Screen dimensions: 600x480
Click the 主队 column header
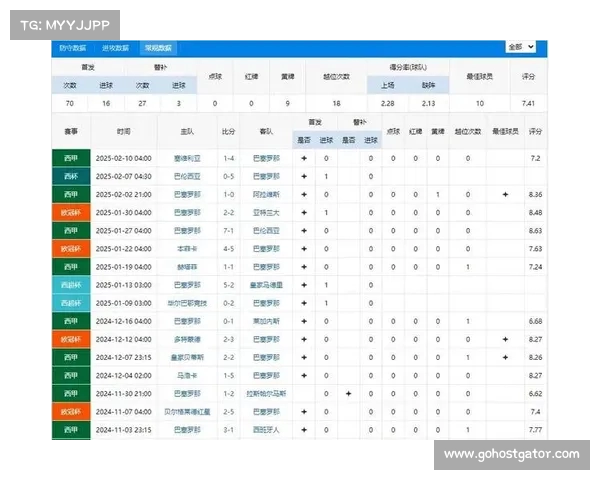click(x=187, y=131)
